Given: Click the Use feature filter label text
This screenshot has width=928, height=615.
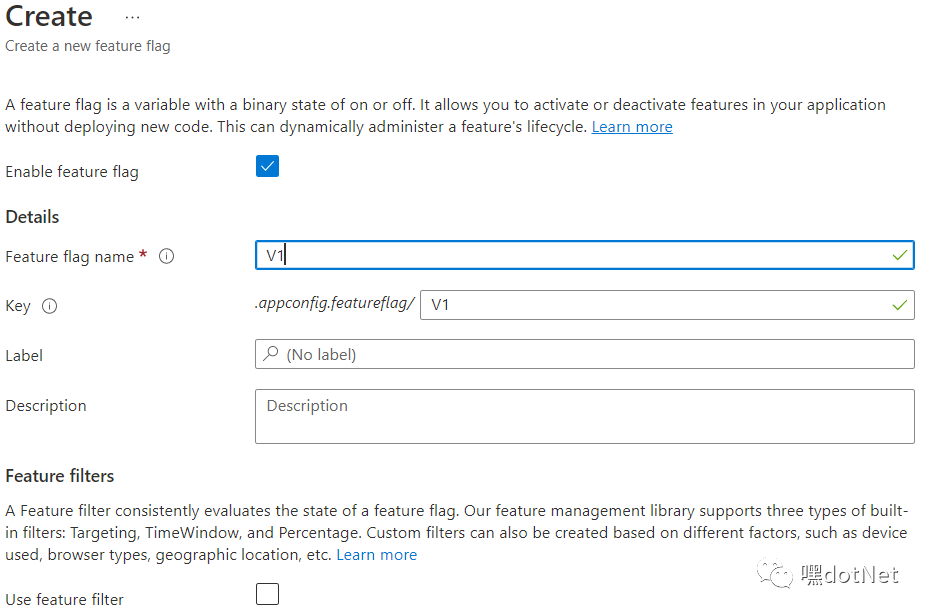Looking at the screenshot, I should click(x=65, y=600).
